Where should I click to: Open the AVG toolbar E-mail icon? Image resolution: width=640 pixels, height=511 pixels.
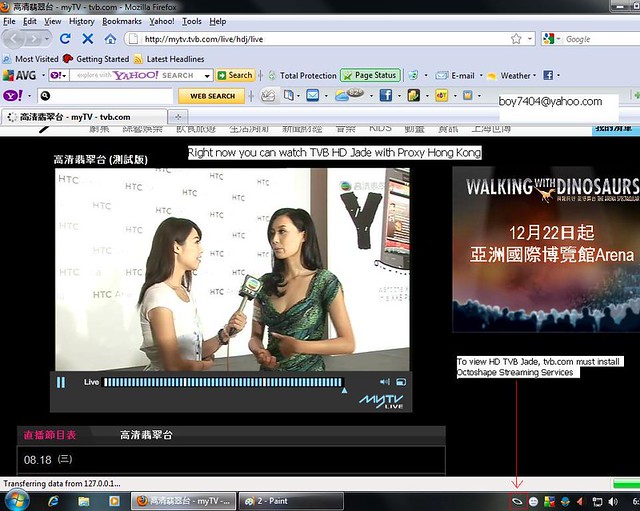pyautogui.click(x=455, y=76)
